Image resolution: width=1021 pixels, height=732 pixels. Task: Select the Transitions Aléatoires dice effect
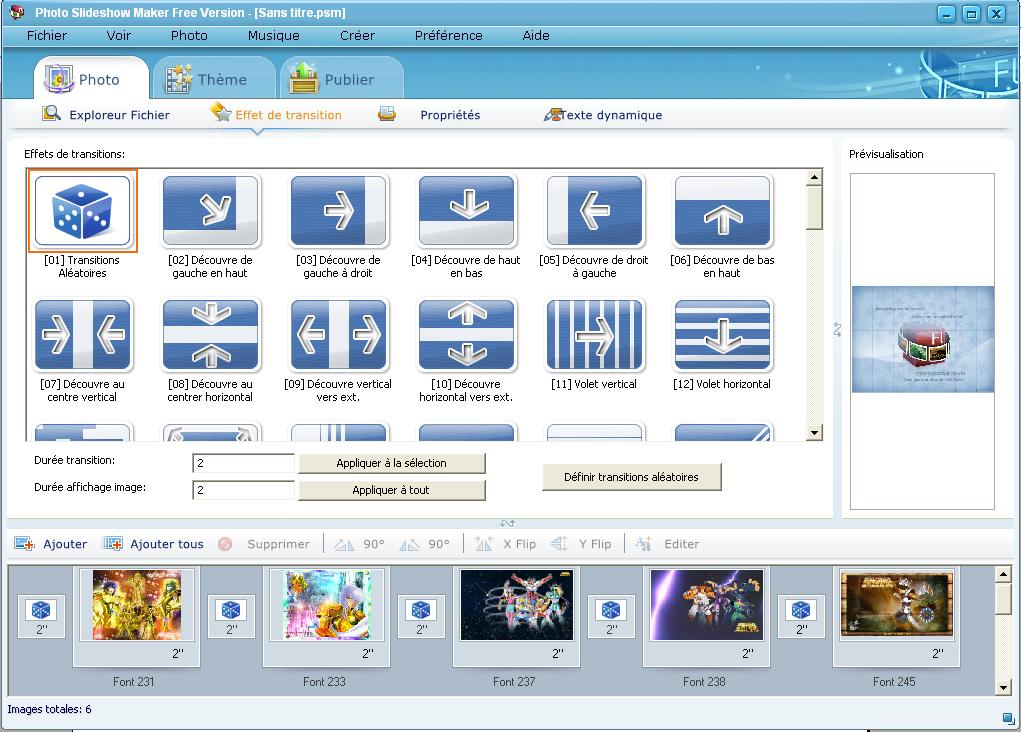[83, 211]
